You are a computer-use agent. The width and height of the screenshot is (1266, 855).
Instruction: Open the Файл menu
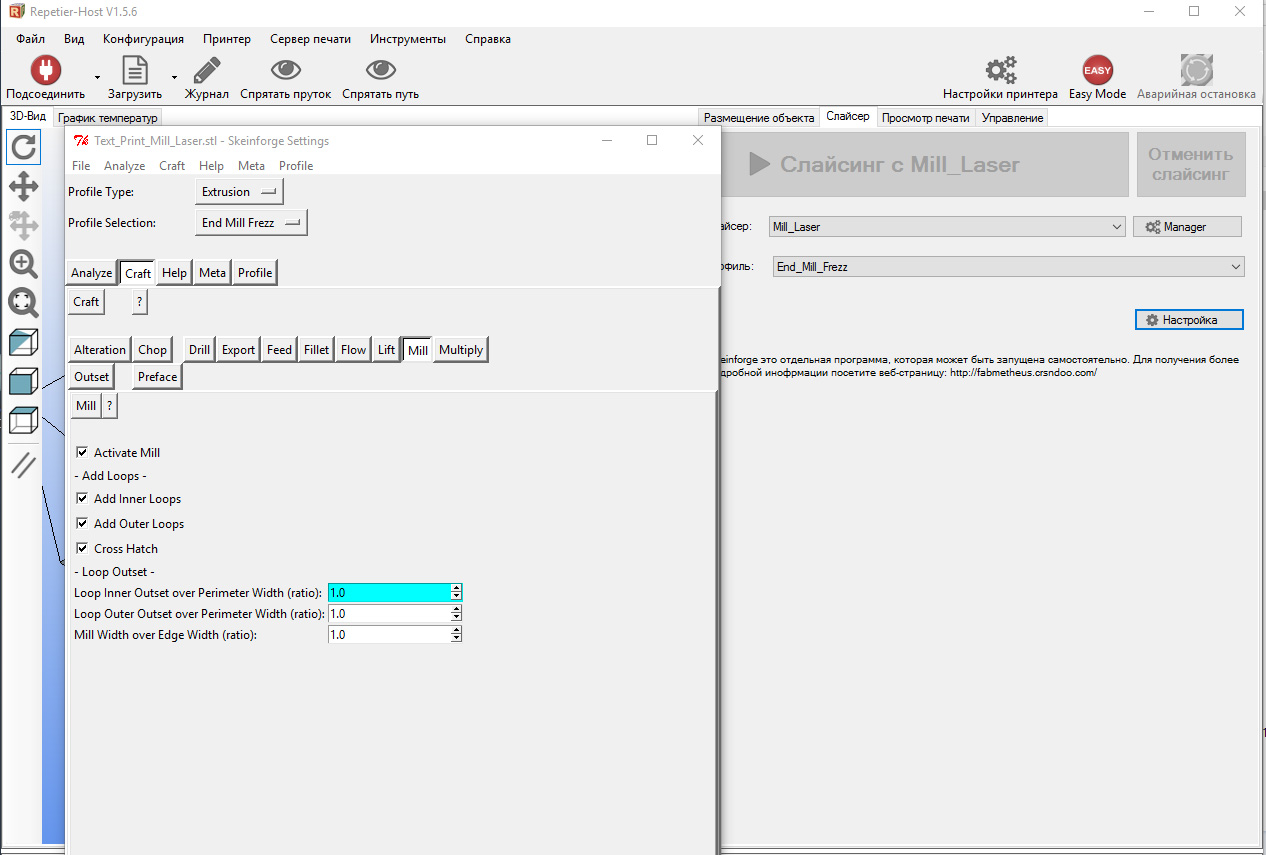click(30, 39)
